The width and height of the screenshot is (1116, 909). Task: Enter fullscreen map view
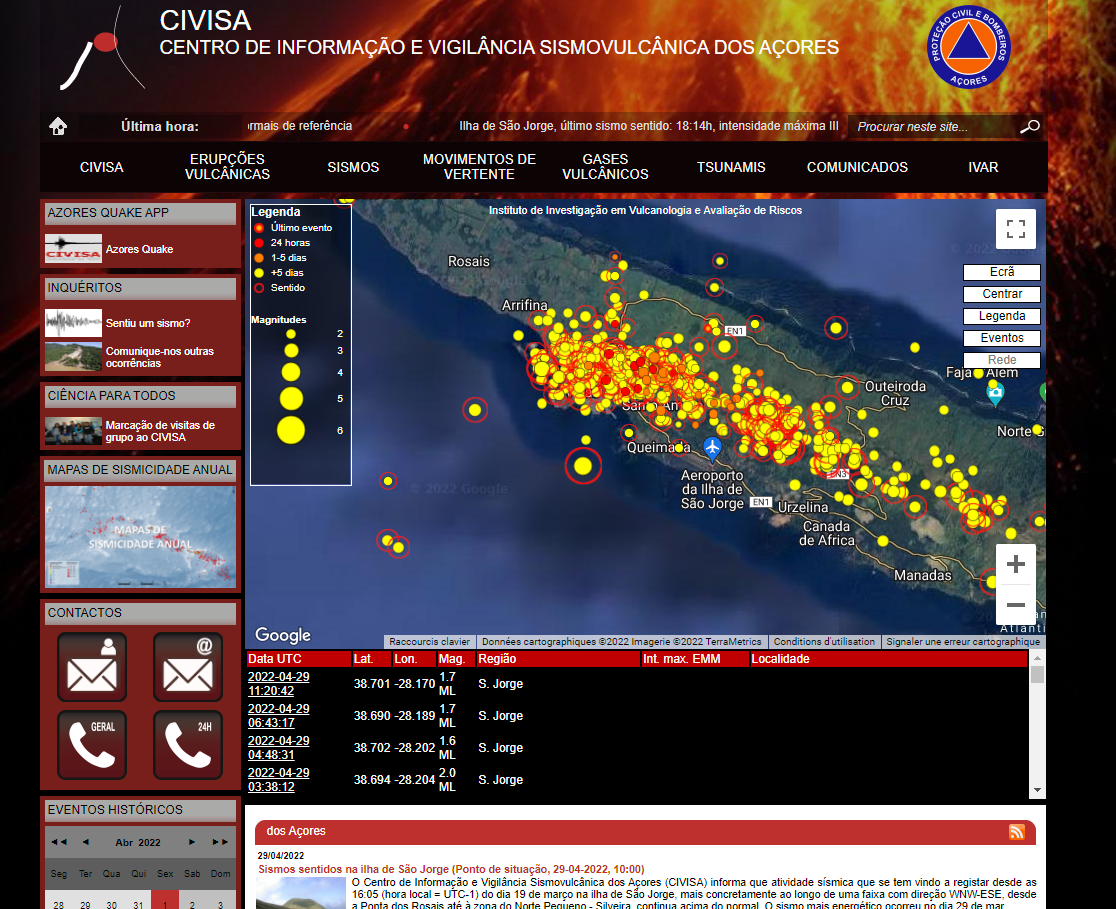(x=1015, y=229)
